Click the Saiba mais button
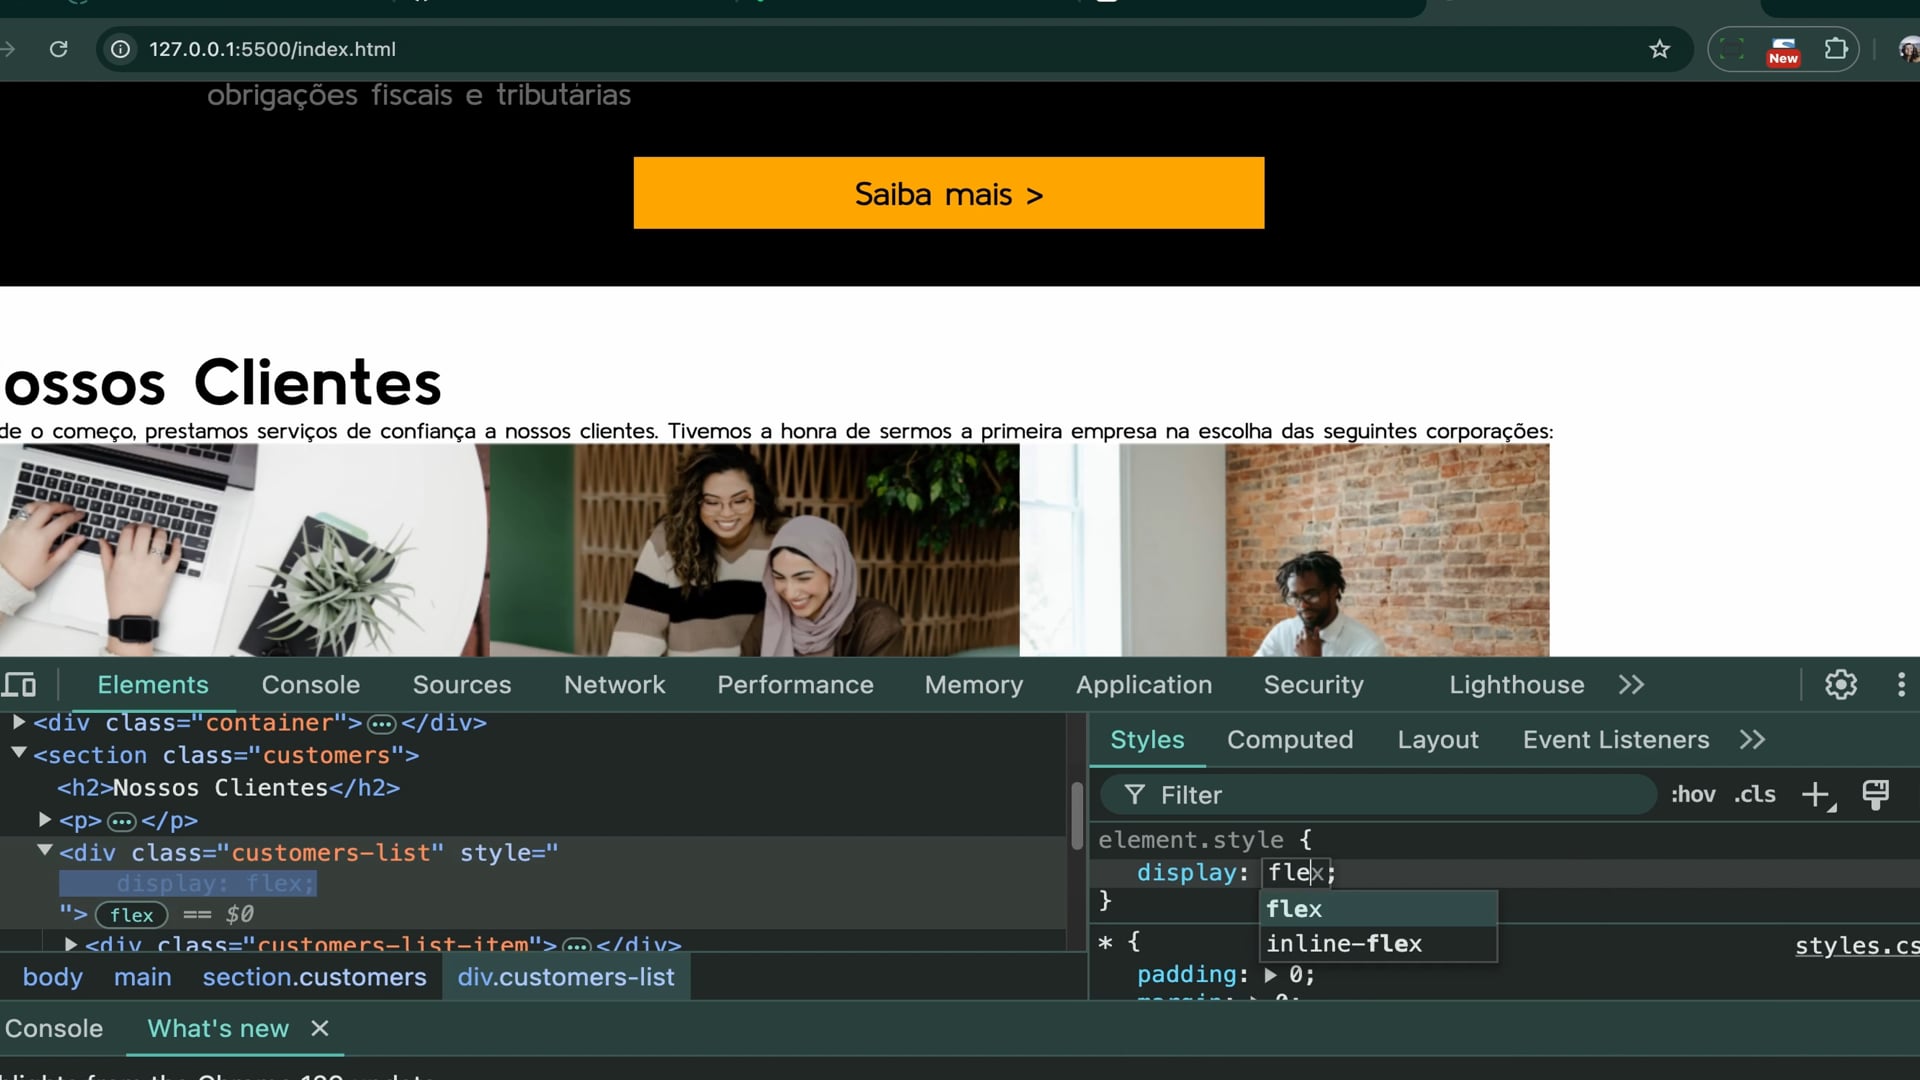The image size is (1920, 1080). coord(948,193)
